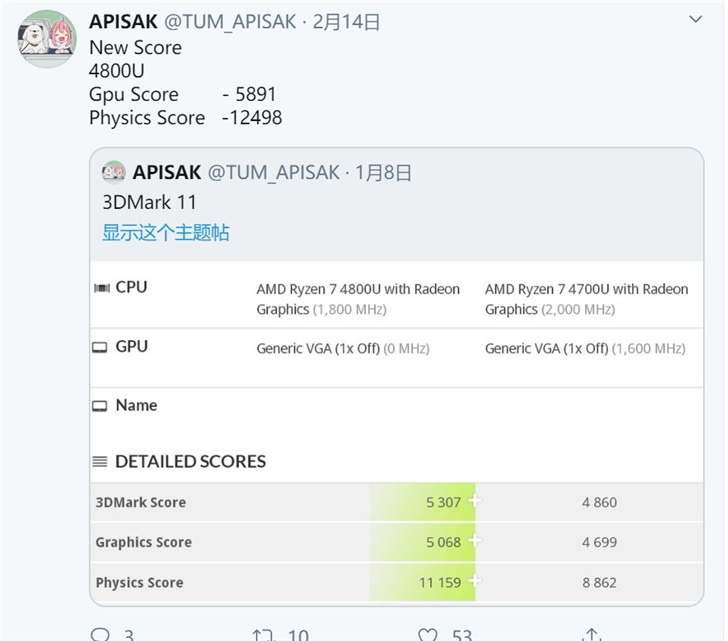This screenshot has width=728, height=641.
Task: Click the 显示这个主题帖 thread link
Action: [166, 232]
